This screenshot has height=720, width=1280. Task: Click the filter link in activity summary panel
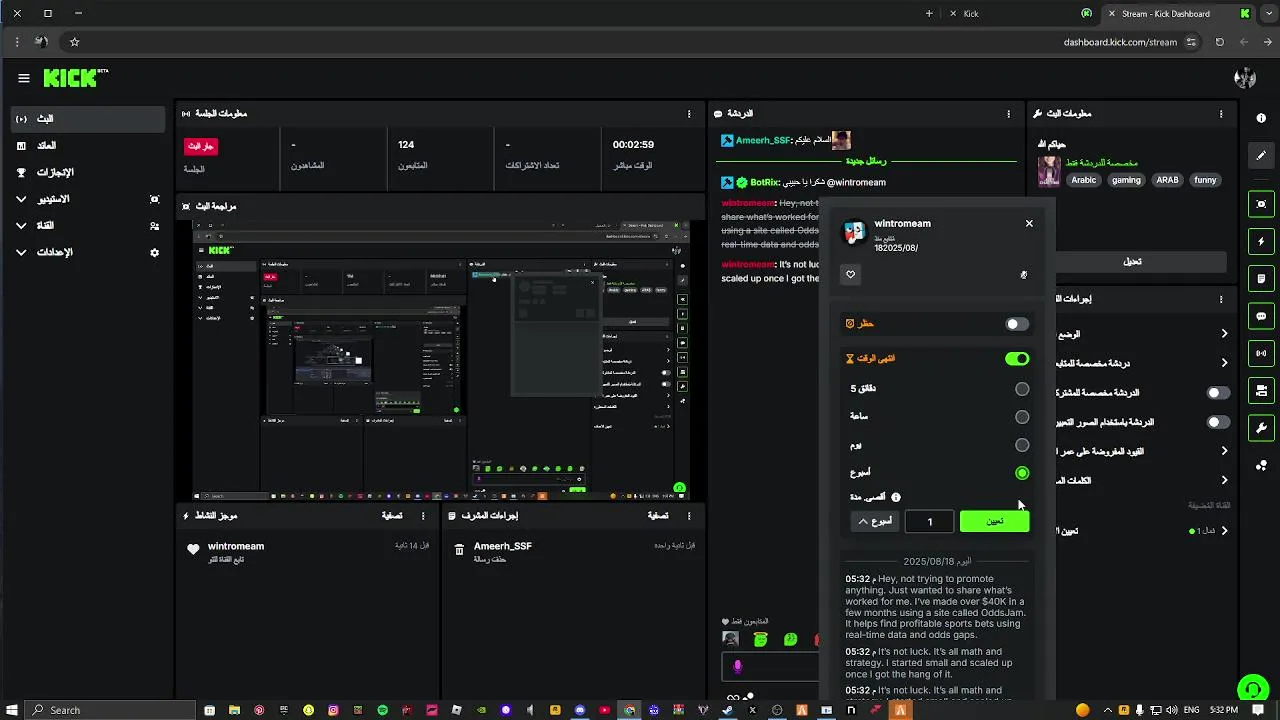click(x=392, y=516)
